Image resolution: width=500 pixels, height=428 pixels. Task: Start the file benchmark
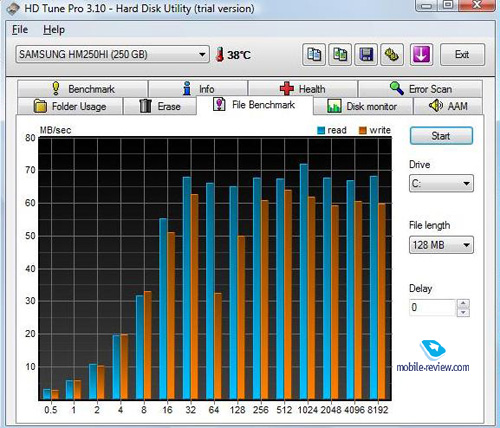441,136
